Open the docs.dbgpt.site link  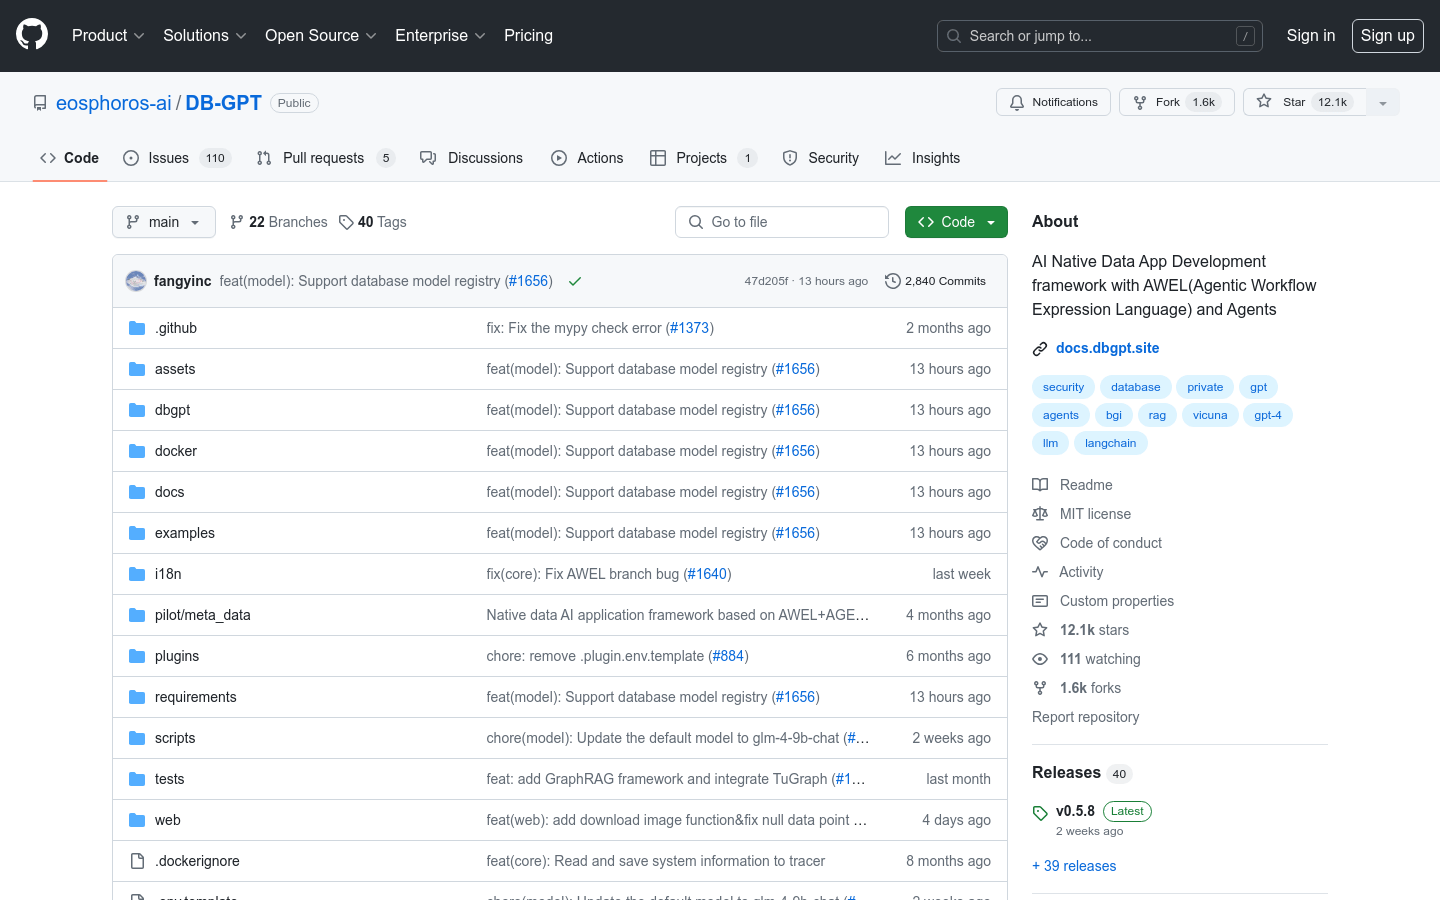point(1108,348)
